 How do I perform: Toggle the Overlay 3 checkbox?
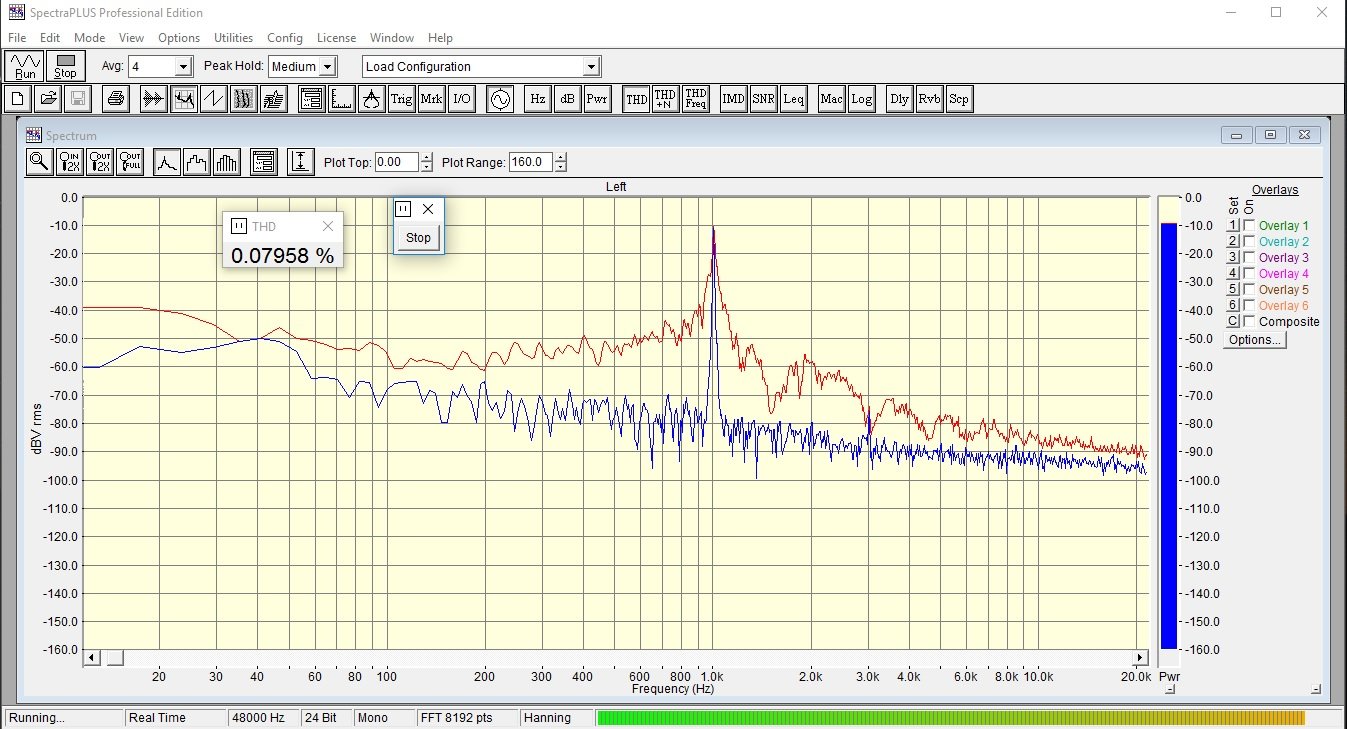[1249, 258]
